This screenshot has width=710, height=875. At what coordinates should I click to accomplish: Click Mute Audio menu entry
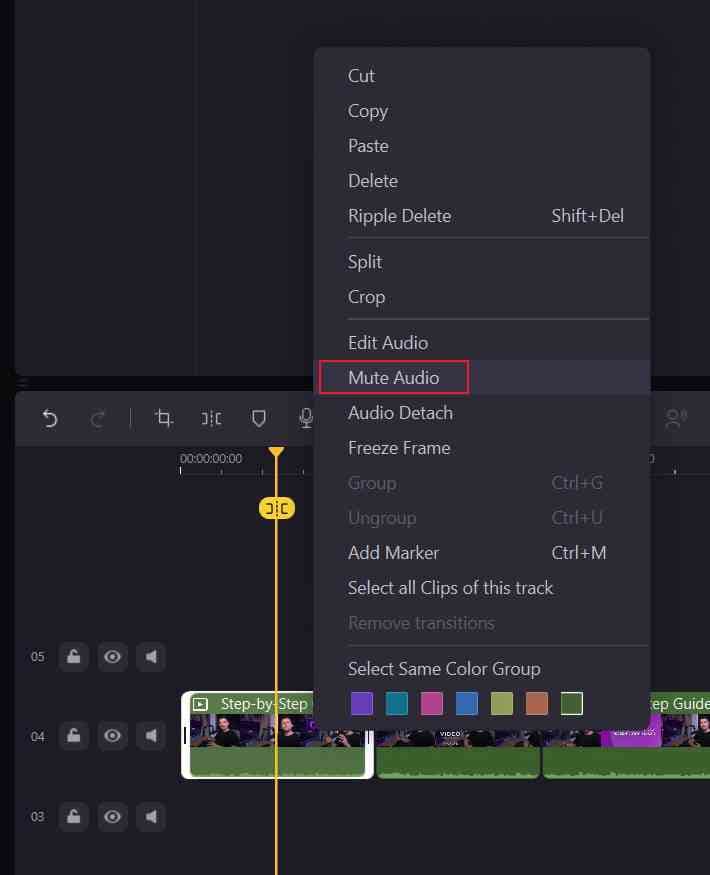(482, 378)
